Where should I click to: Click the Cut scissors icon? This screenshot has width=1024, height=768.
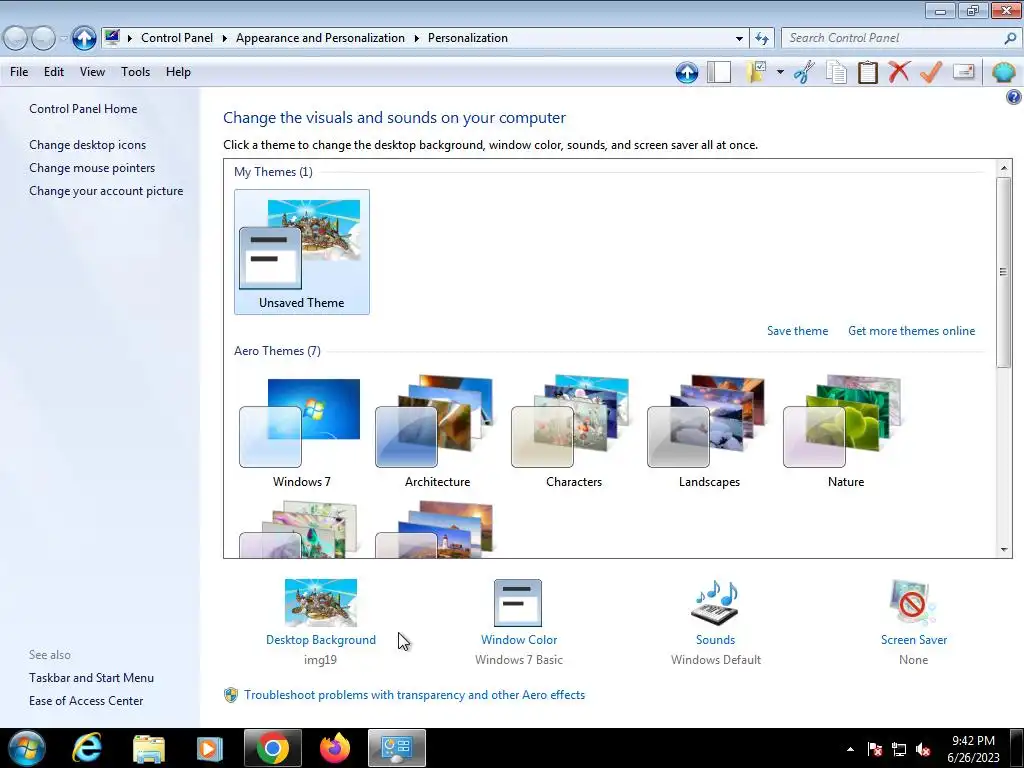pos(804,72)
